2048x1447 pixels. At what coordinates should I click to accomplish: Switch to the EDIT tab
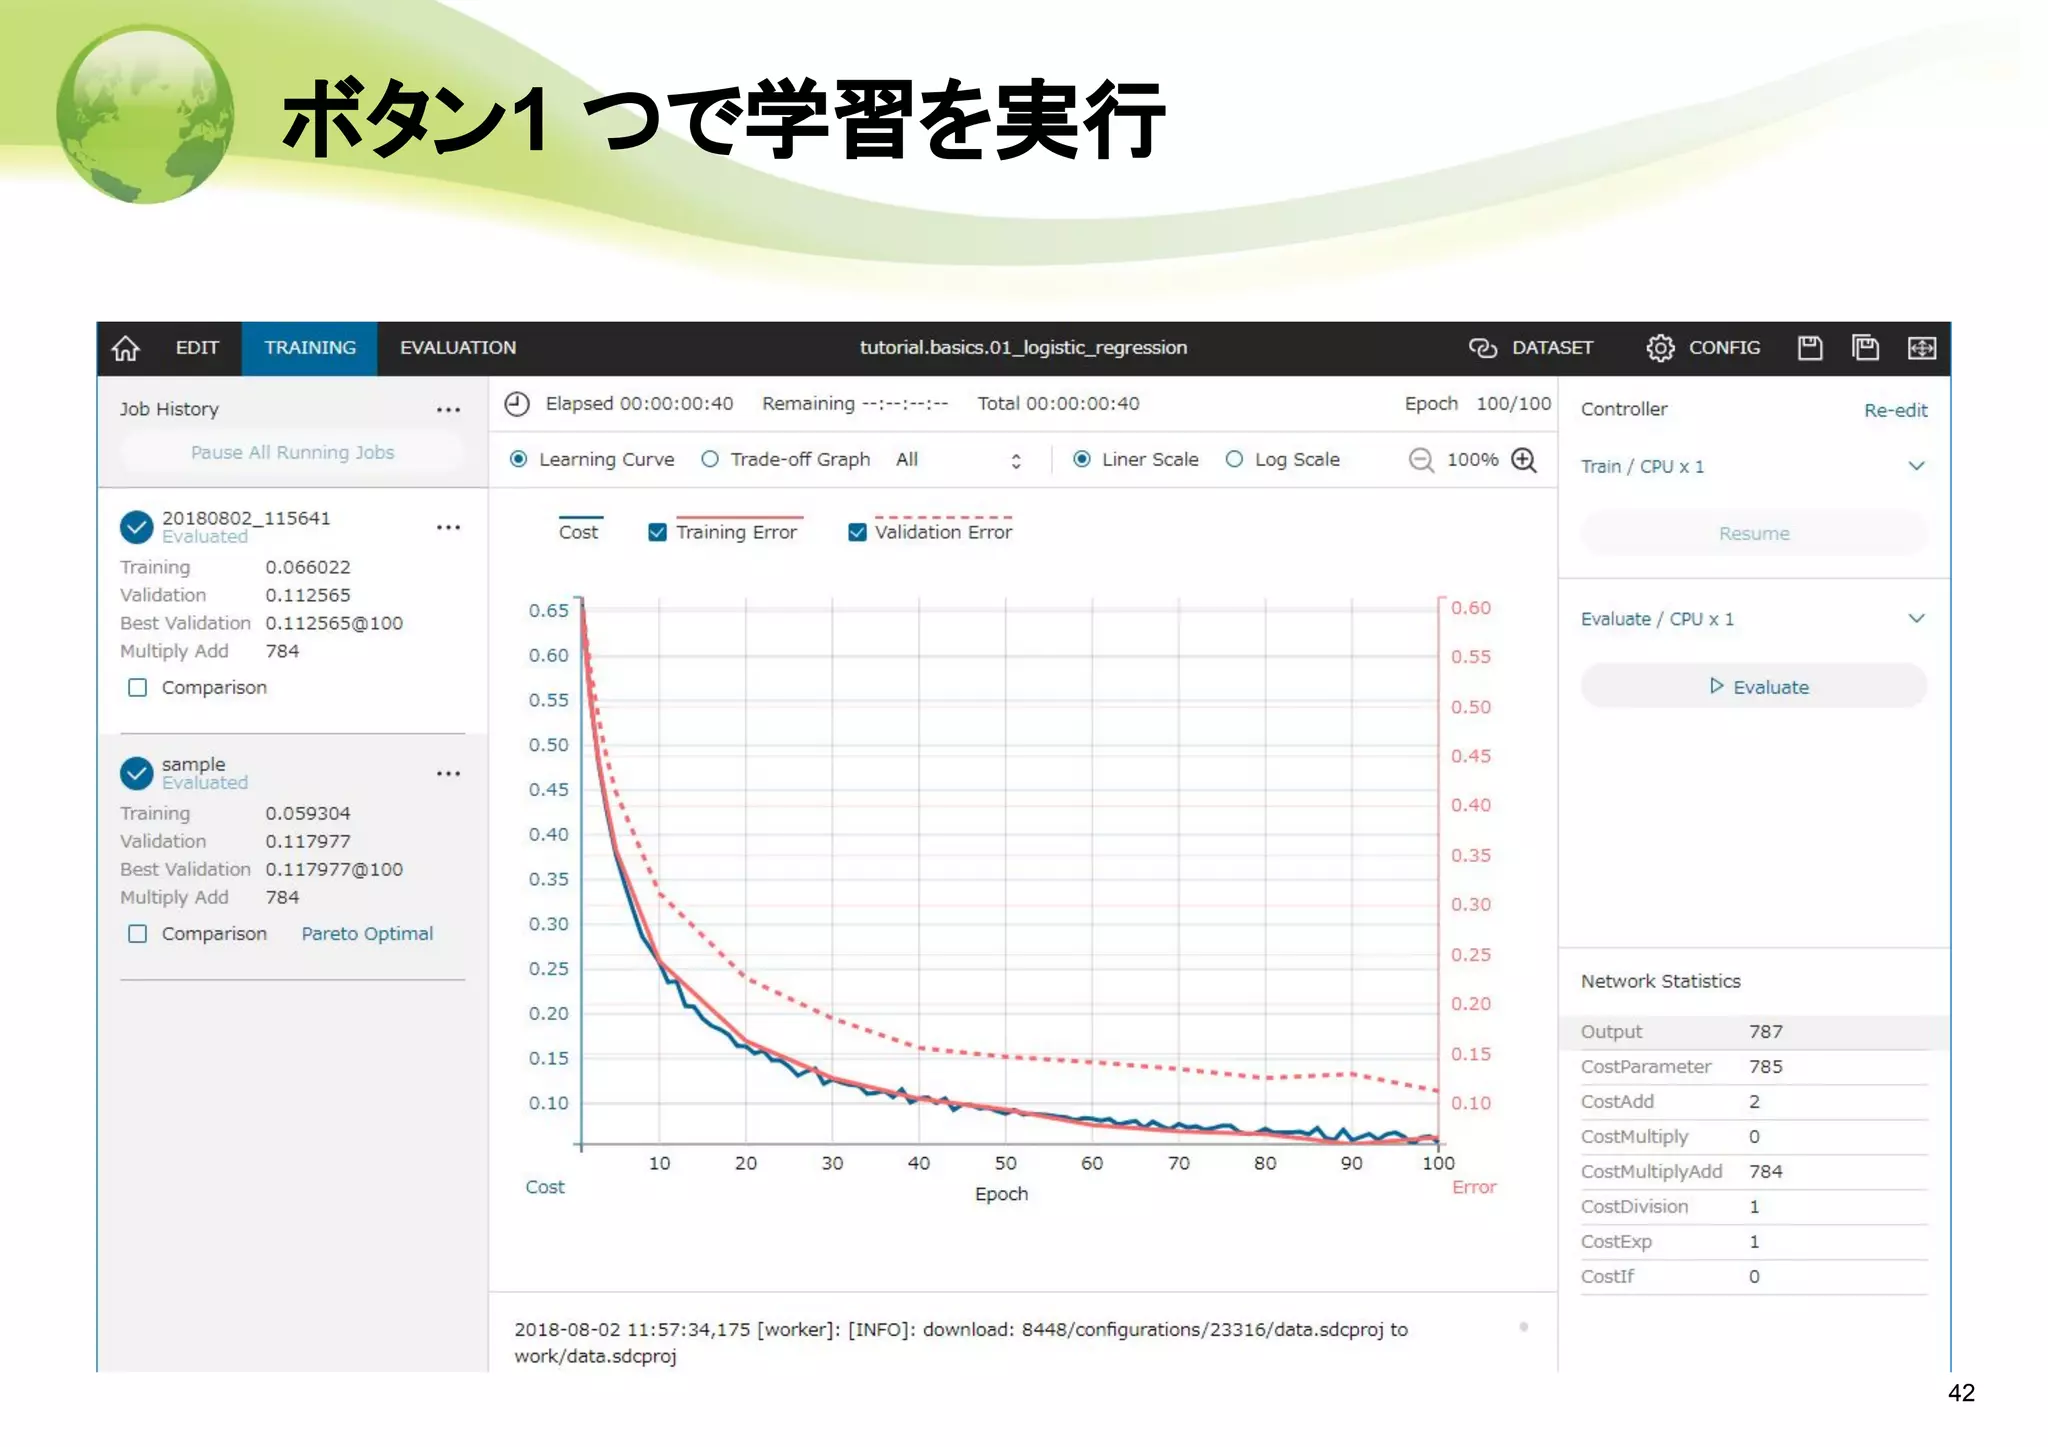pos(197,348)
